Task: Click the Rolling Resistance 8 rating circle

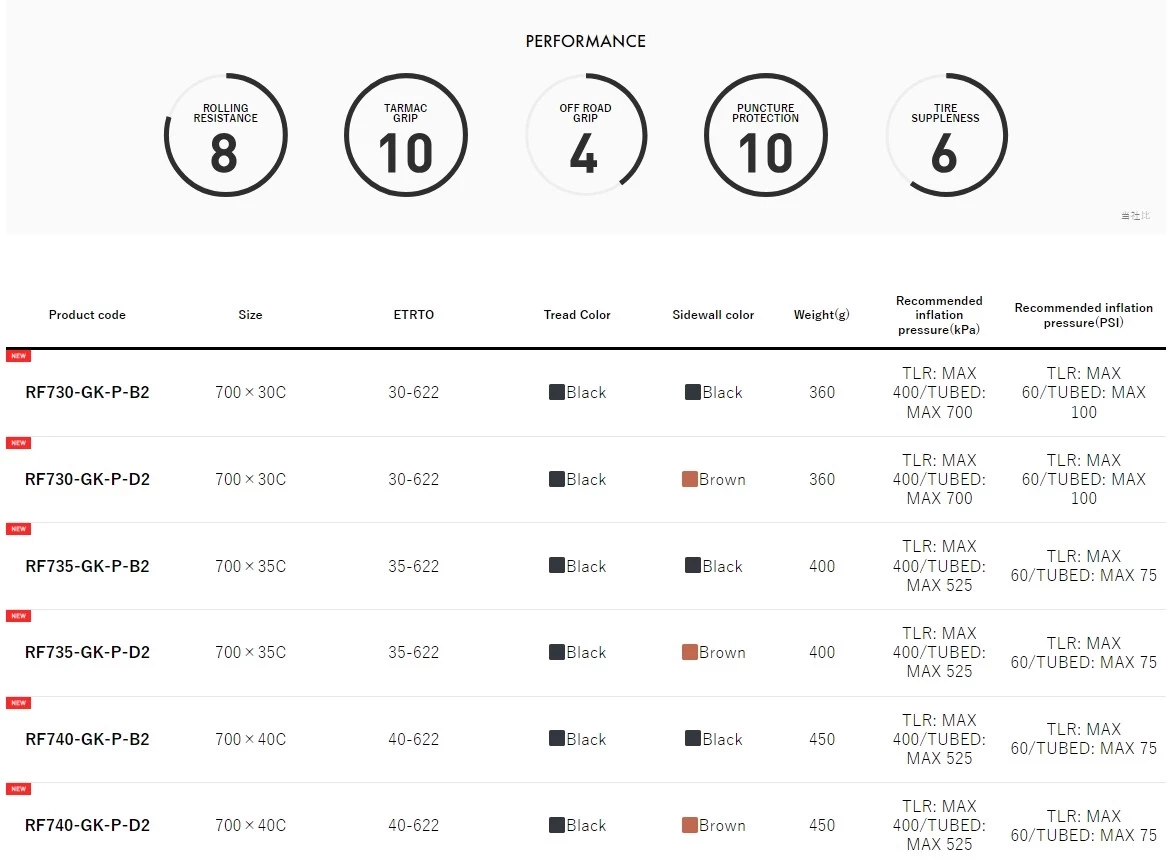Action: [225, 136]
